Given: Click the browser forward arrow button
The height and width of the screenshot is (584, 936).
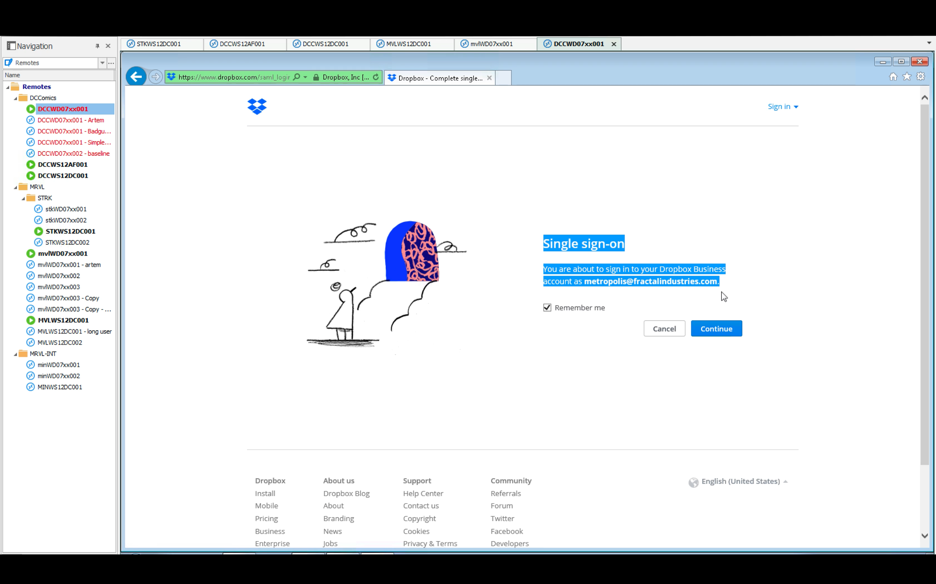Looking at the screenshot, I should pyautogui.click(x=155, y=77).
